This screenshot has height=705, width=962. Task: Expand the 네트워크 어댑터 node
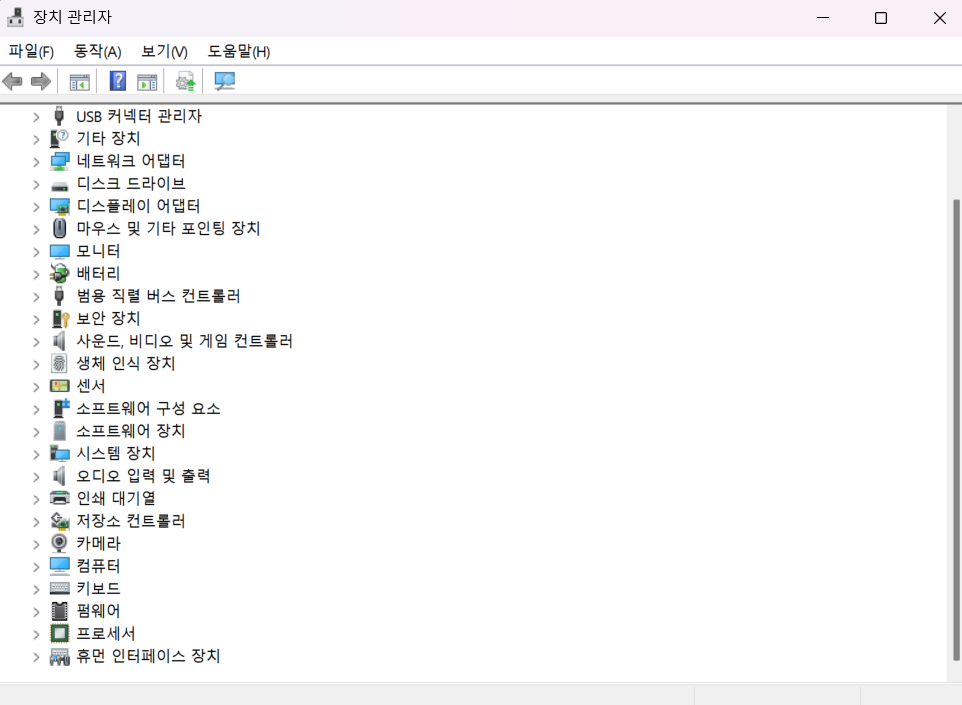(36, 162)
